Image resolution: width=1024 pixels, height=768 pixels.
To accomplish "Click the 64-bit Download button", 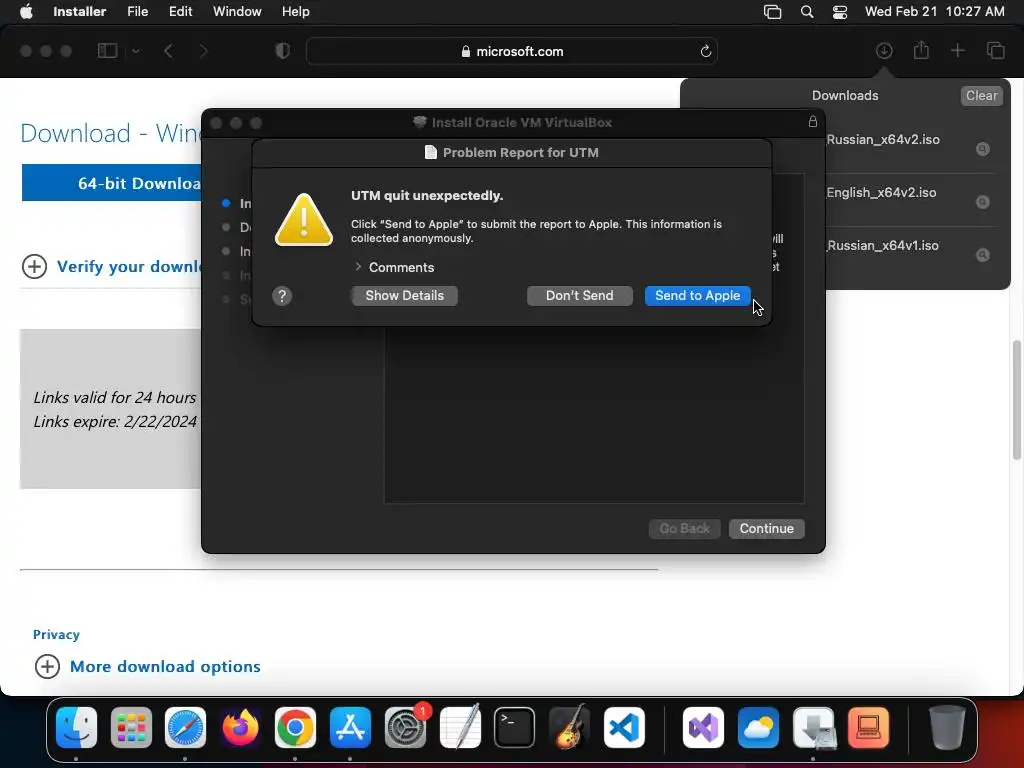I will [112, 183].
